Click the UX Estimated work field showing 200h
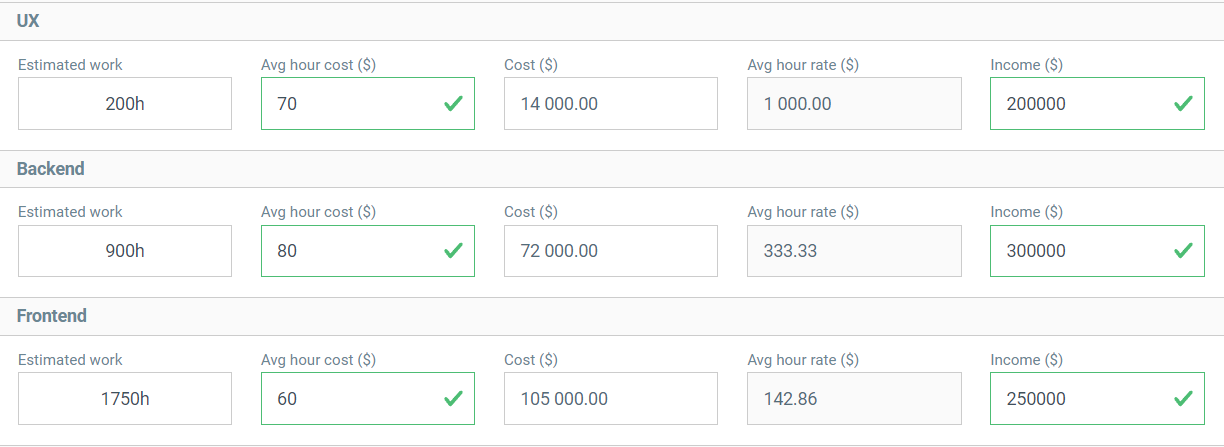 pos(125,104)
